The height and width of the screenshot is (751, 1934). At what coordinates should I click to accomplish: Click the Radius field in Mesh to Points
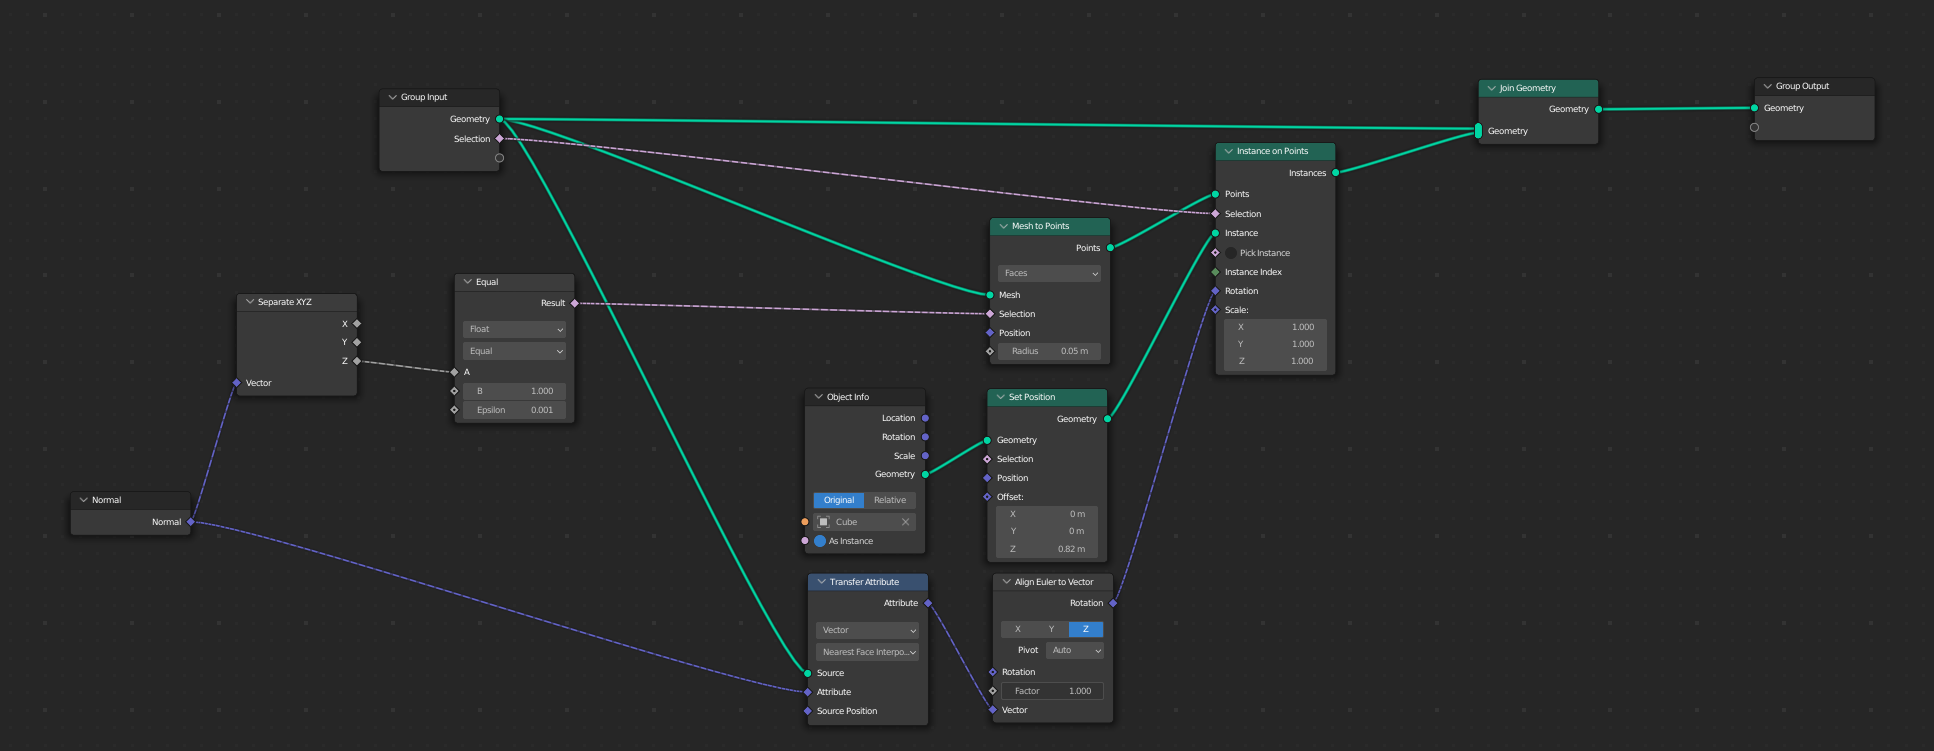click(x=1049, y=351)
